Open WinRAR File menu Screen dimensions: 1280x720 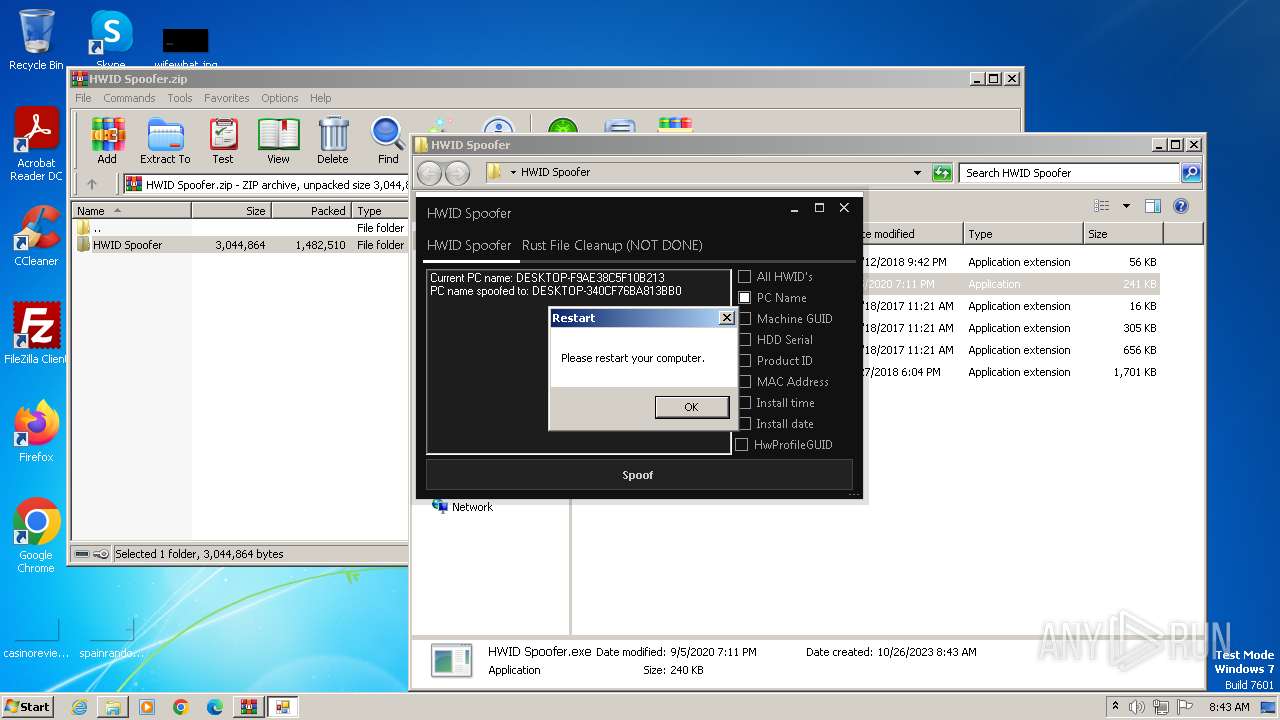tap(83, 98)
